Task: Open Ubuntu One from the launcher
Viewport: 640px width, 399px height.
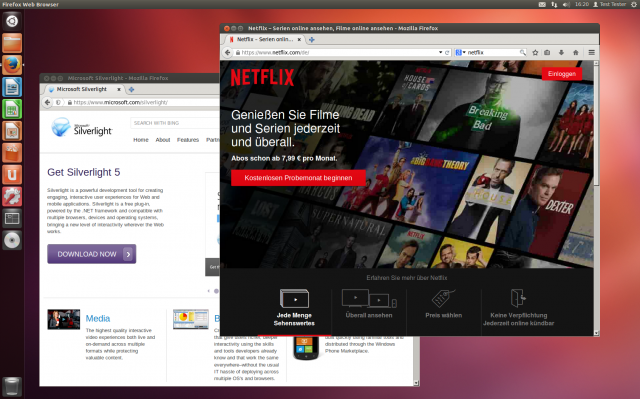Action: pyautogui.click(x=12, y=175)
